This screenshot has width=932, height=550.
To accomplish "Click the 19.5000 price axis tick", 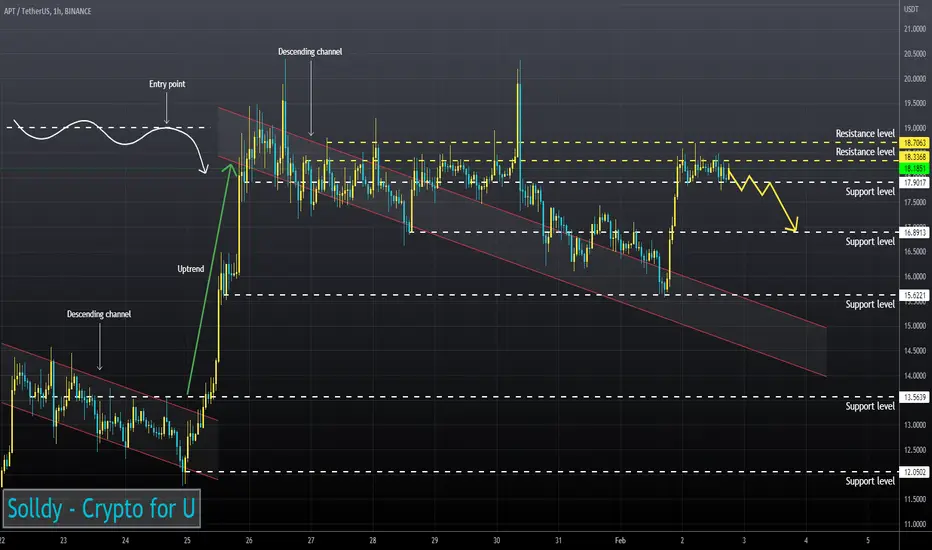I will (x=915, y=103).
